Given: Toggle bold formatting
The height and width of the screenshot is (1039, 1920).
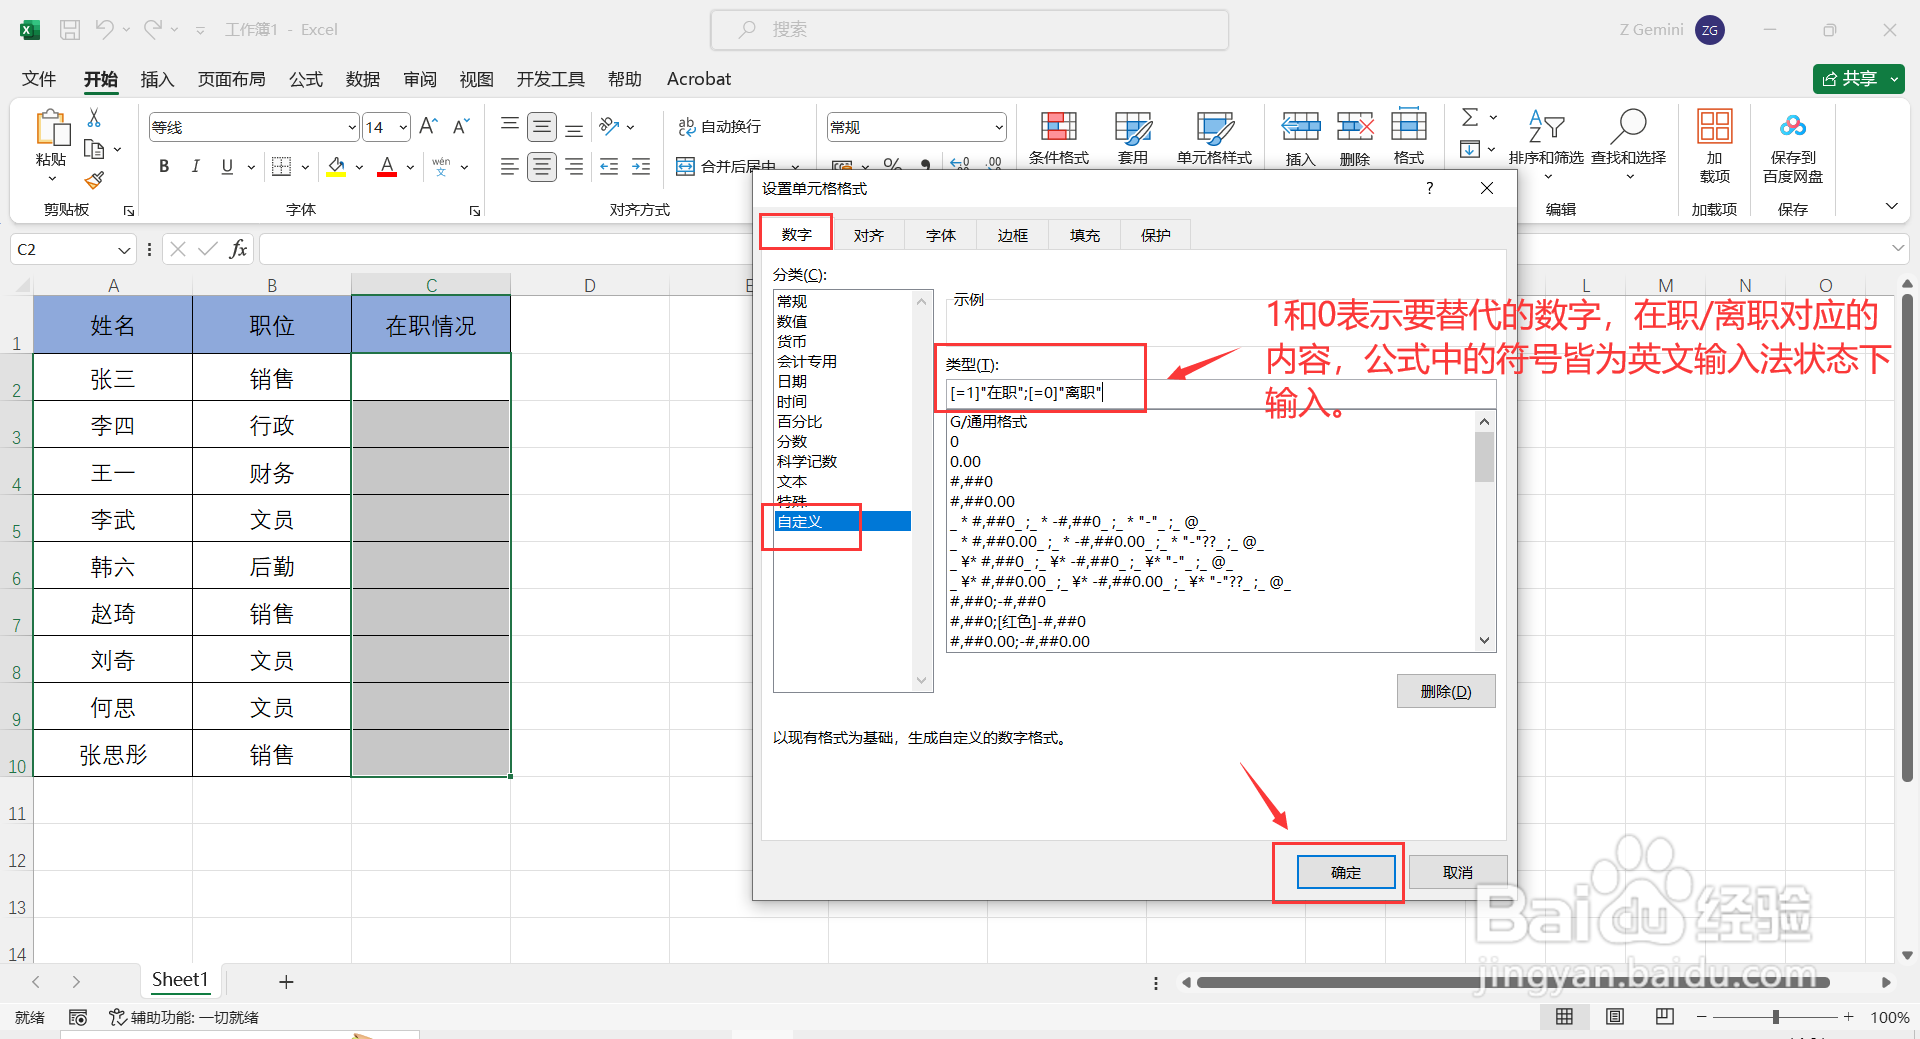Looking at the screenshot, I should click(164, 166).
